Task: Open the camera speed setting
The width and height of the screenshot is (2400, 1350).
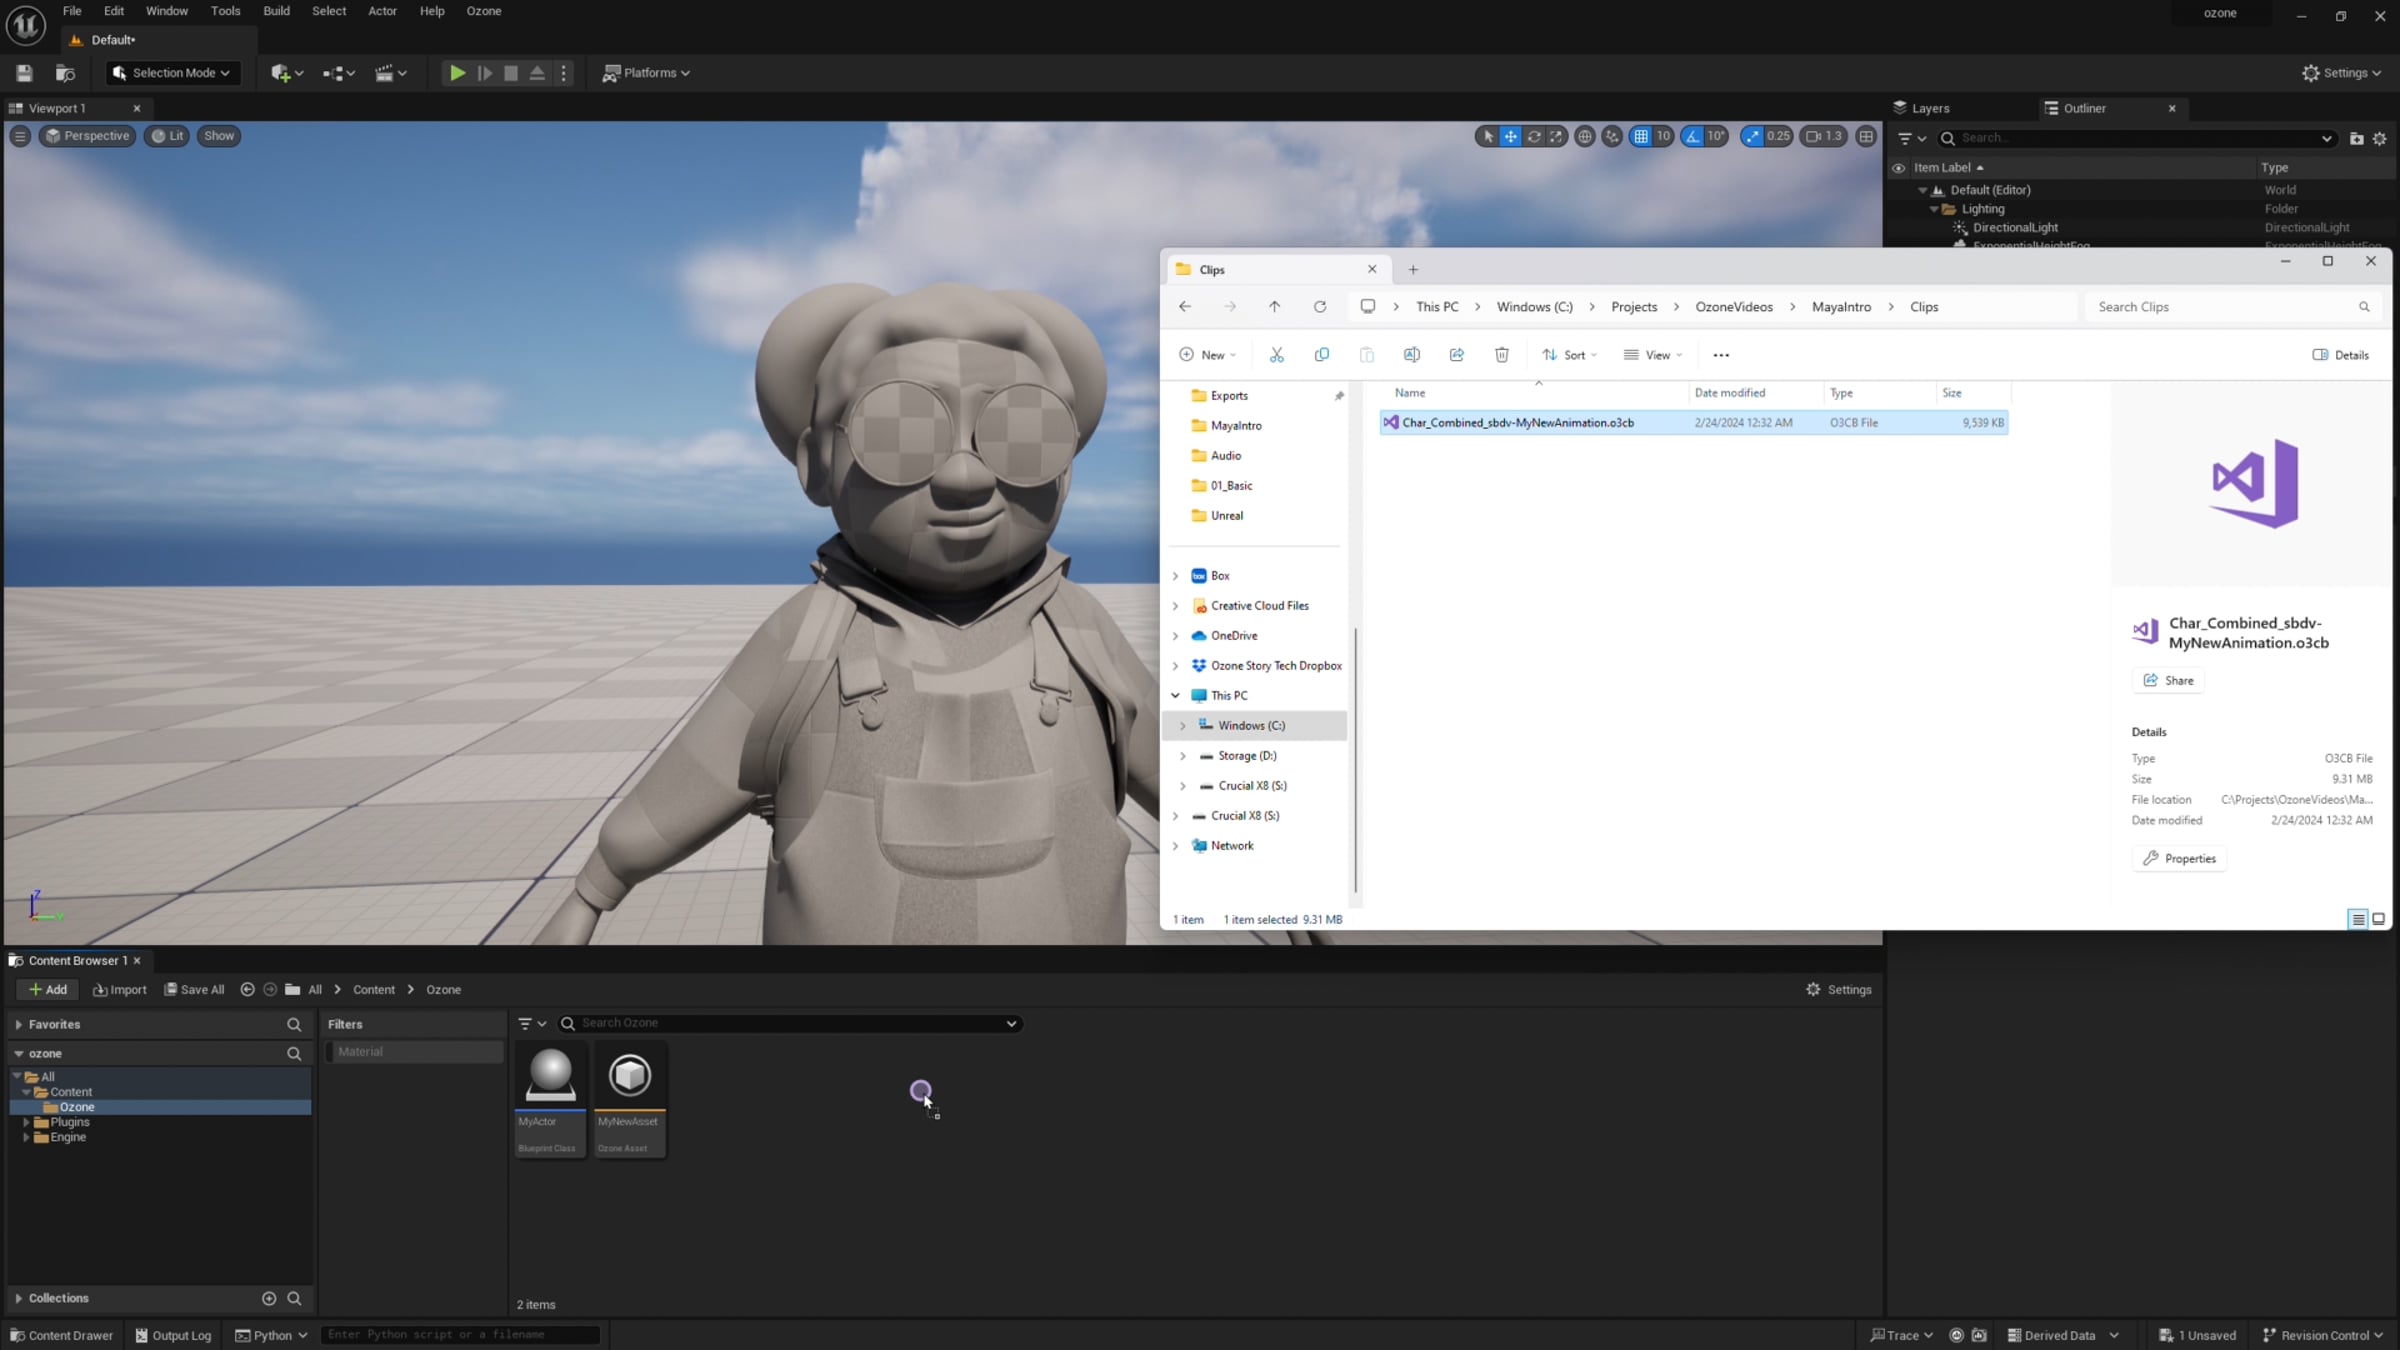Action: pos(1823,136)
